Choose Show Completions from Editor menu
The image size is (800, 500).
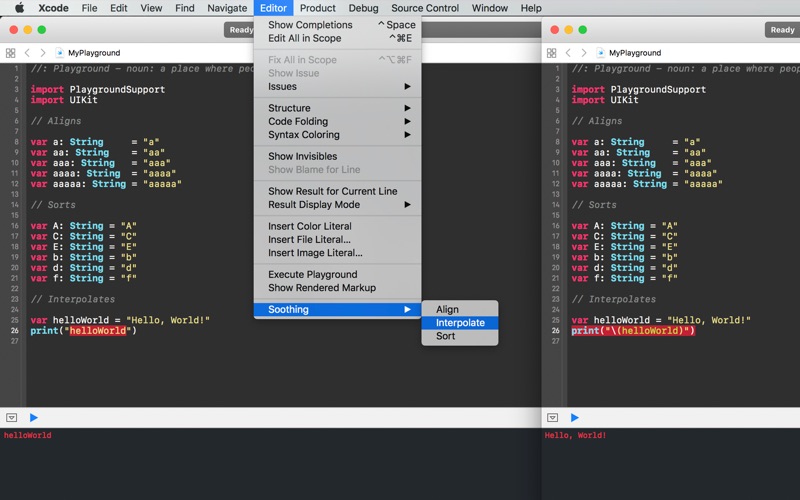337,24
